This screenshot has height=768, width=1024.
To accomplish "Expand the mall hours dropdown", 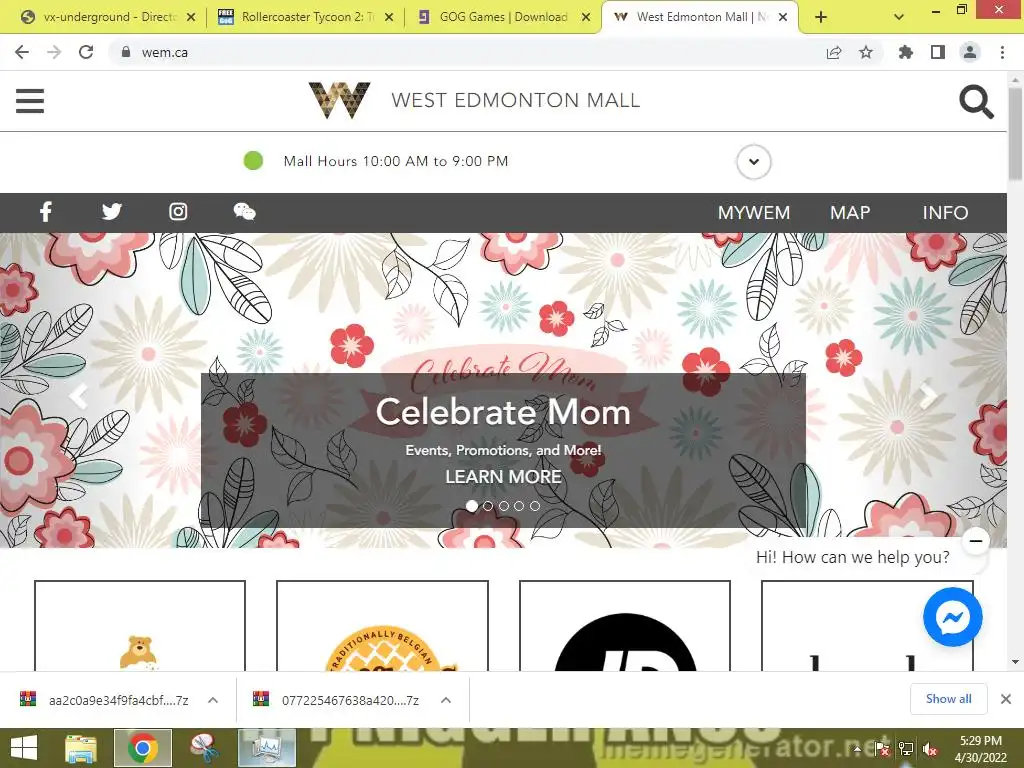I will tap(754, 162).
